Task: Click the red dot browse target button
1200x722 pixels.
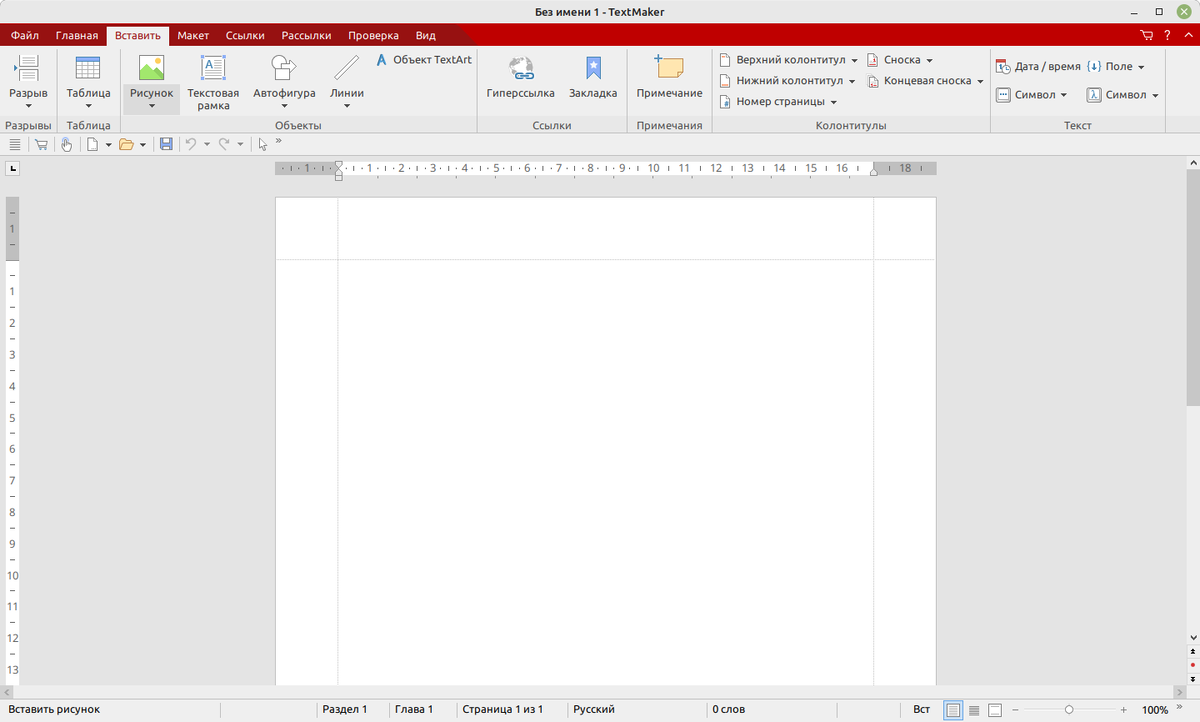Action: [1193, 664]
